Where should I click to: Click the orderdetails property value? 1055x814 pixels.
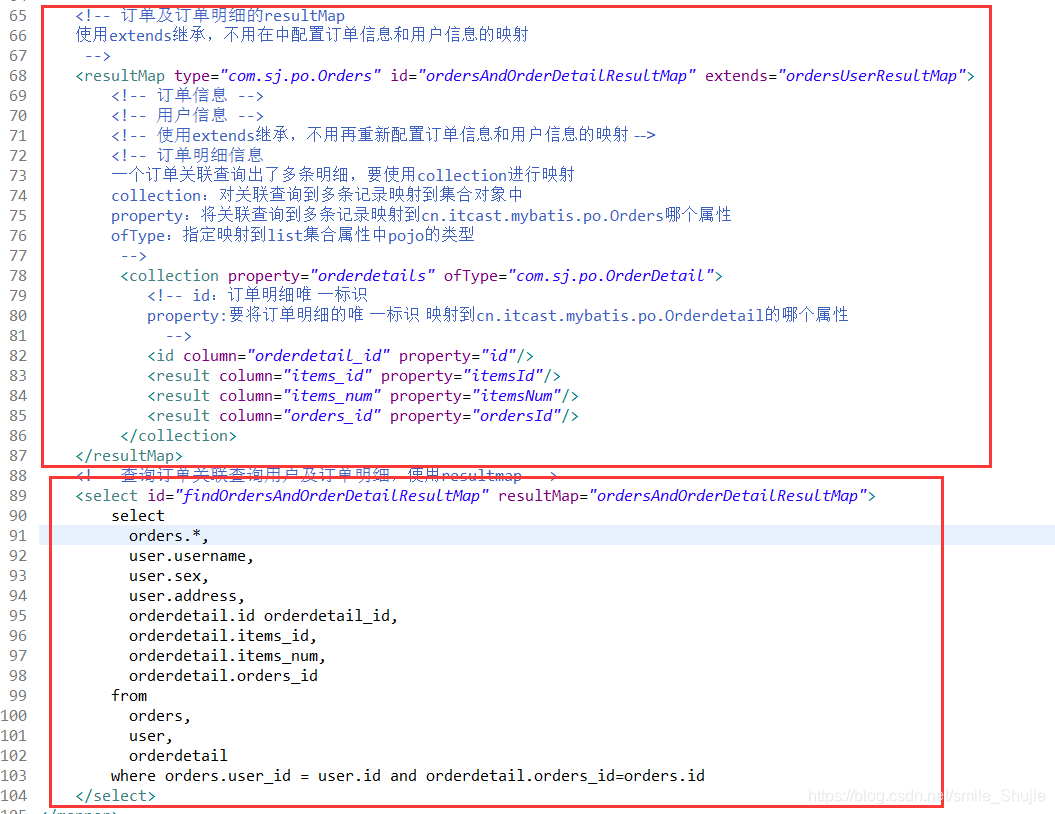click(x=371, y=276)
